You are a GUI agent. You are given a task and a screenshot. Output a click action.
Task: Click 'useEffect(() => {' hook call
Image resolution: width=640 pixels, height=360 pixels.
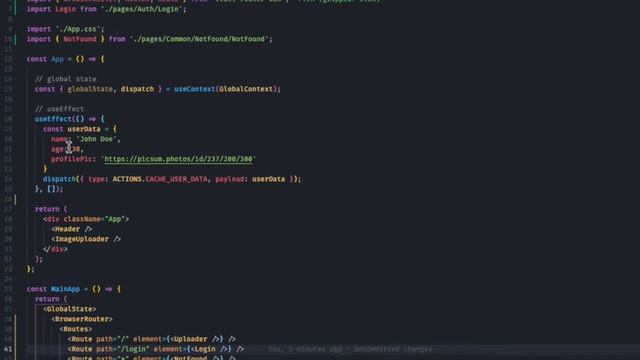[69, 119]
